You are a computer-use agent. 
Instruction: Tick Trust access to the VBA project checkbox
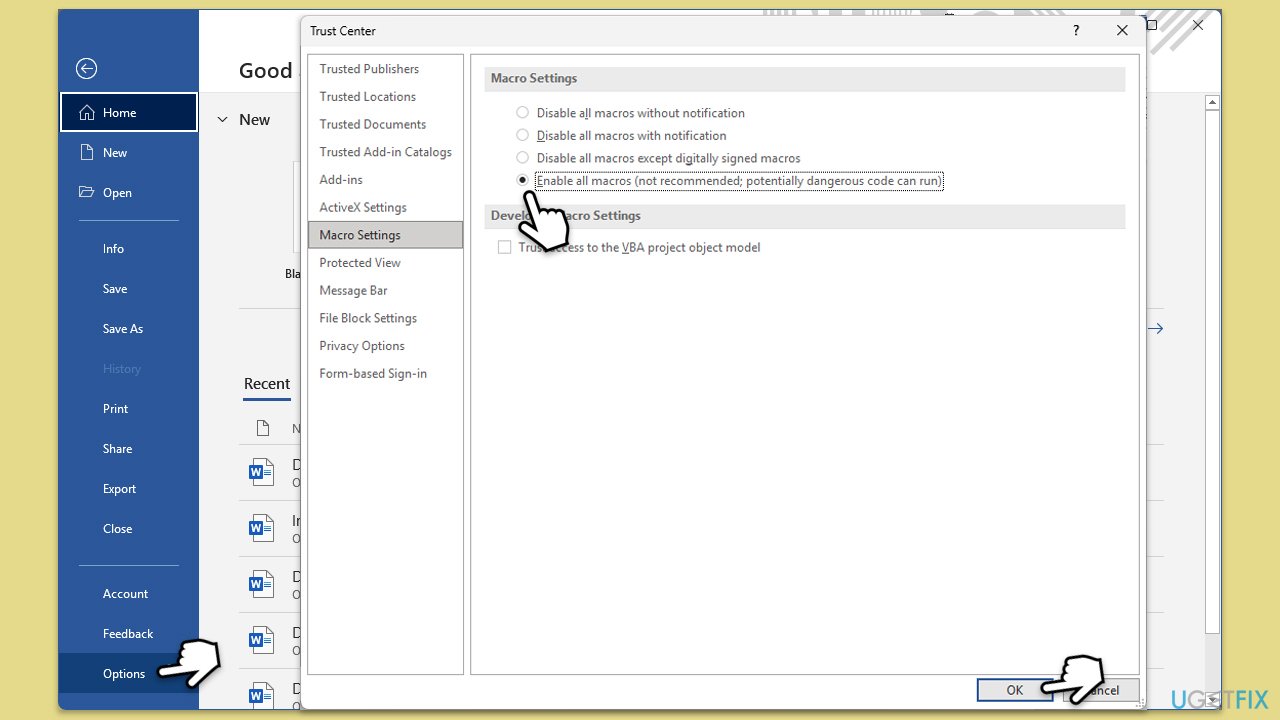[505, 247]
